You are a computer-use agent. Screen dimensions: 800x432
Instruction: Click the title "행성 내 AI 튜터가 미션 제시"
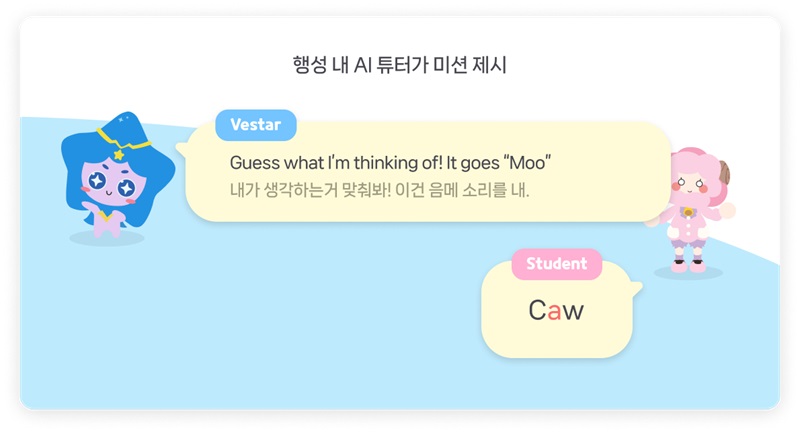click(x=400, y=66)
